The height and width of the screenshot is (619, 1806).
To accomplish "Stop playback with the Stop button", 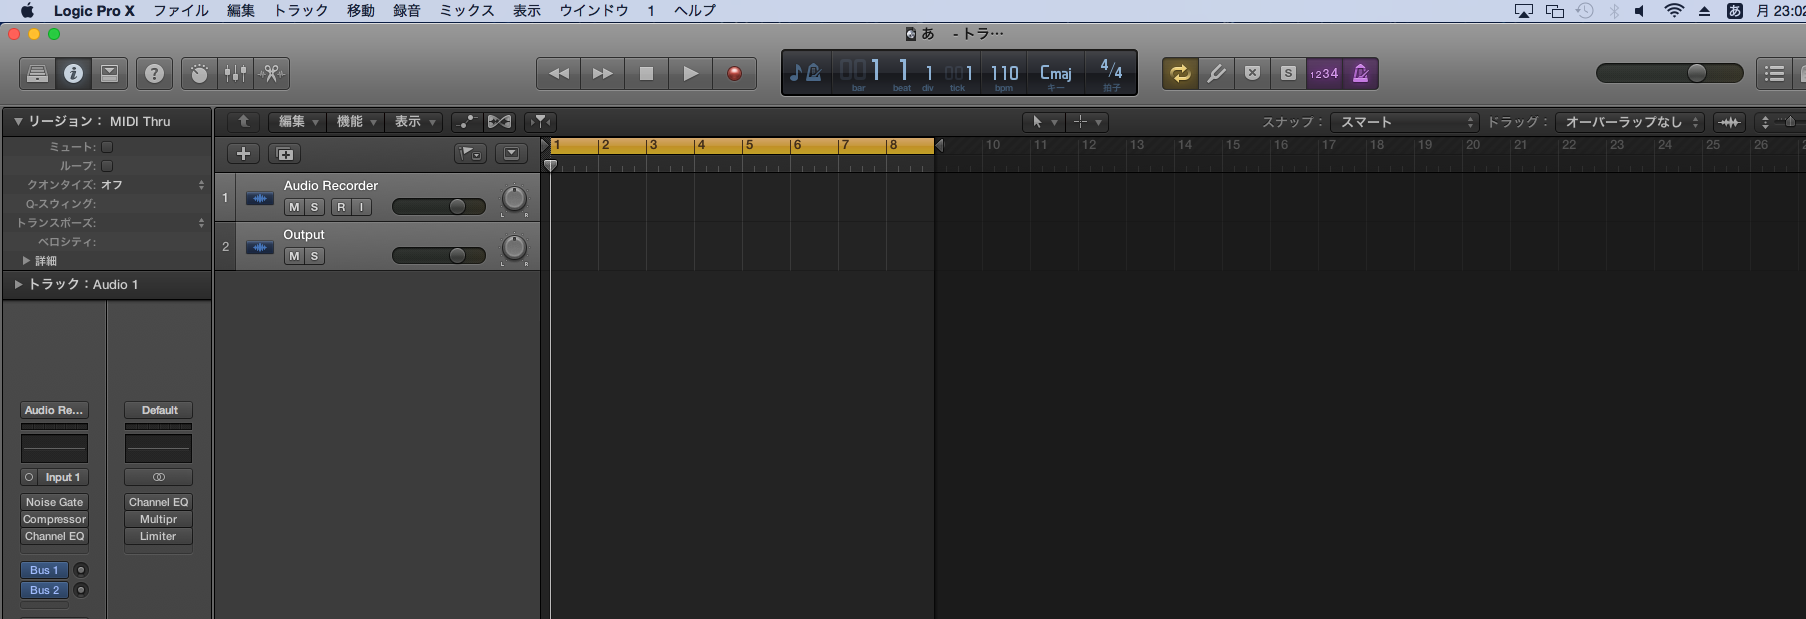I will (x=647, y=73).
